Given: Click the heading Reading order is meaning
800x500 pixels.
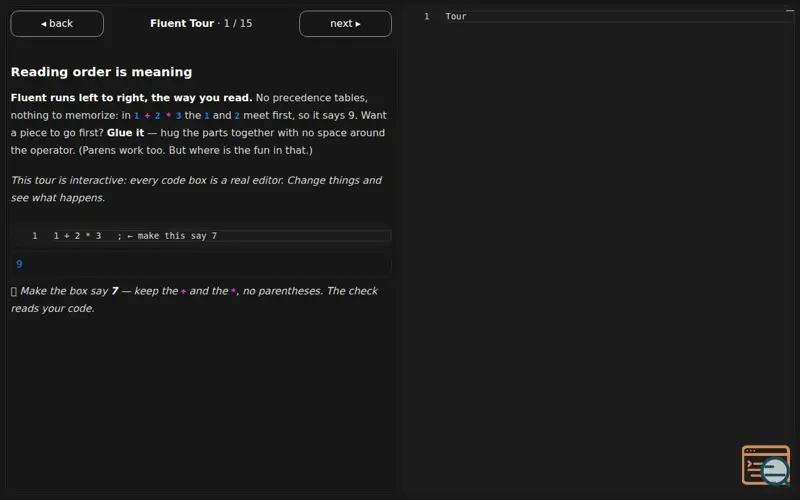Looking at the screenshot, I should [x=102, y=72].
